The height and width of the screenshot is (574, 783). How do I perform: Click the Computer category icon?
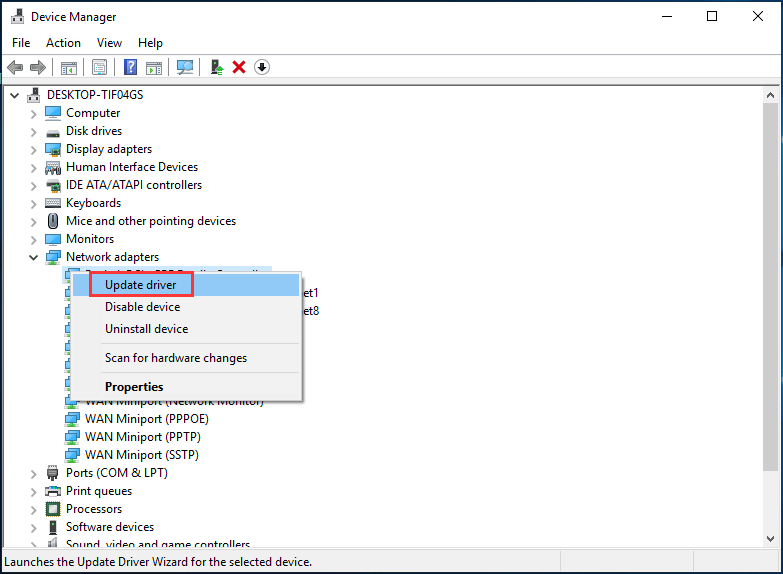53,113
